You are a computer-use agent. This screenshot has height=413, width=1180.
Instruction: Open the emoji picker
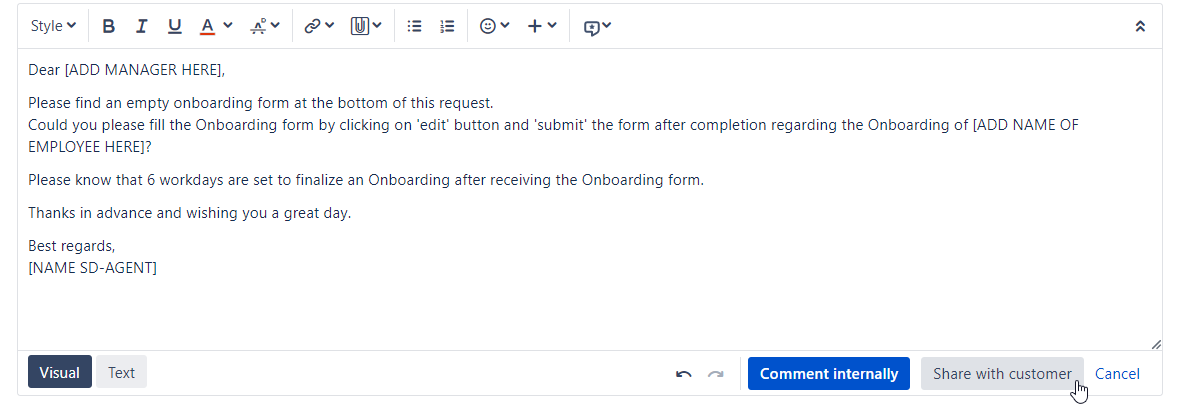[x=495, y=26]
